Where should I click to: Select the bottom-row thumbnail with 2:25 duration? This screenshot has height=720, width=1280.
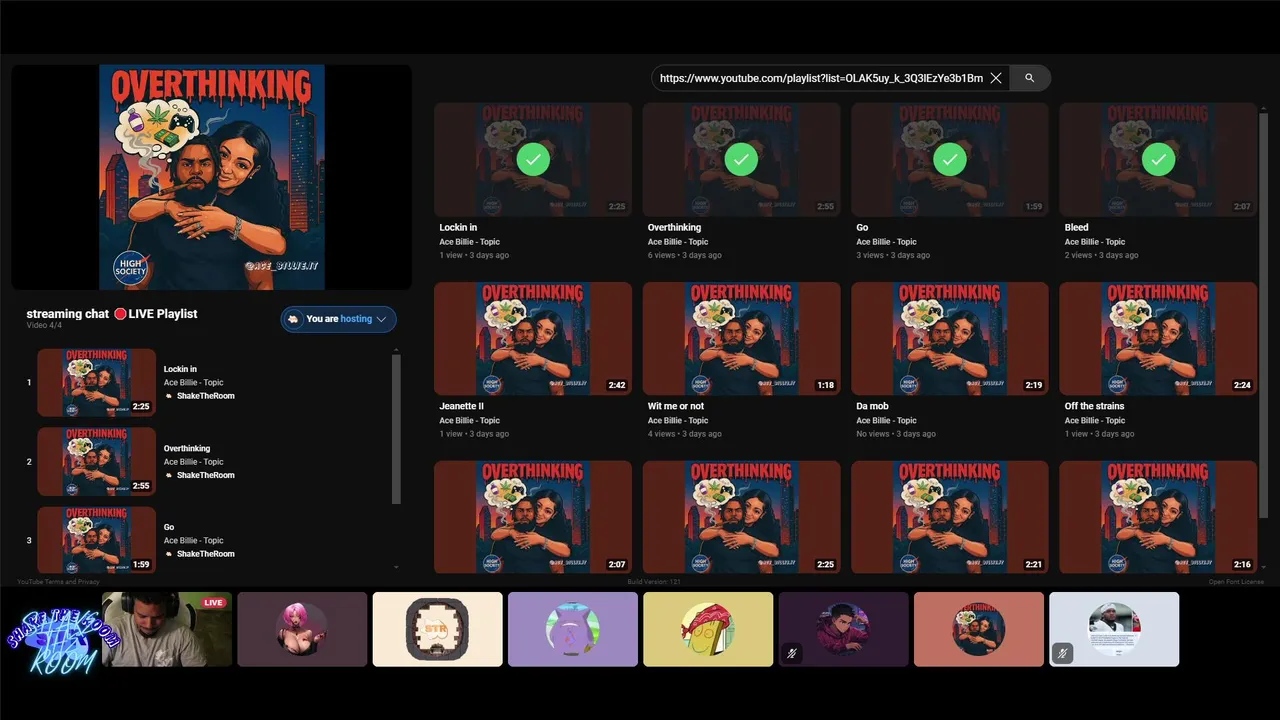pyautogui.click(x=741, y=517)
